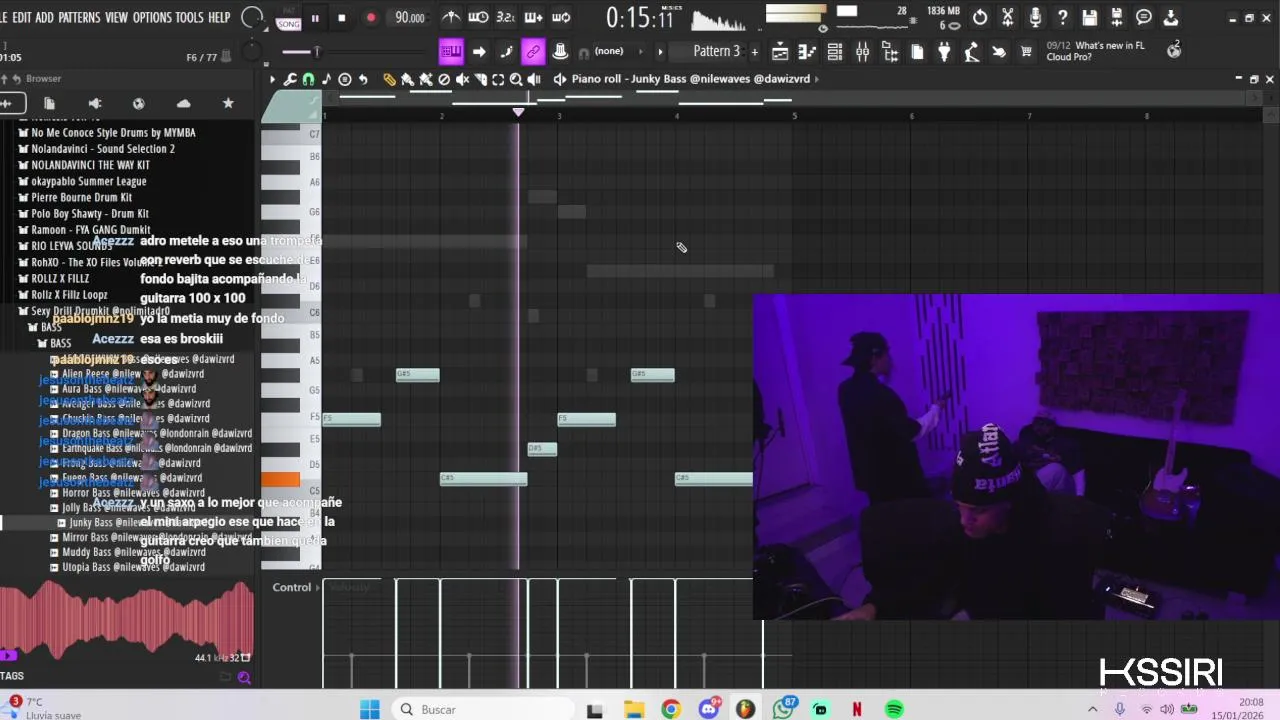
Task: Expand the Pierre Bourne Drum Kit folder
Action: click(x=76, y=197)
